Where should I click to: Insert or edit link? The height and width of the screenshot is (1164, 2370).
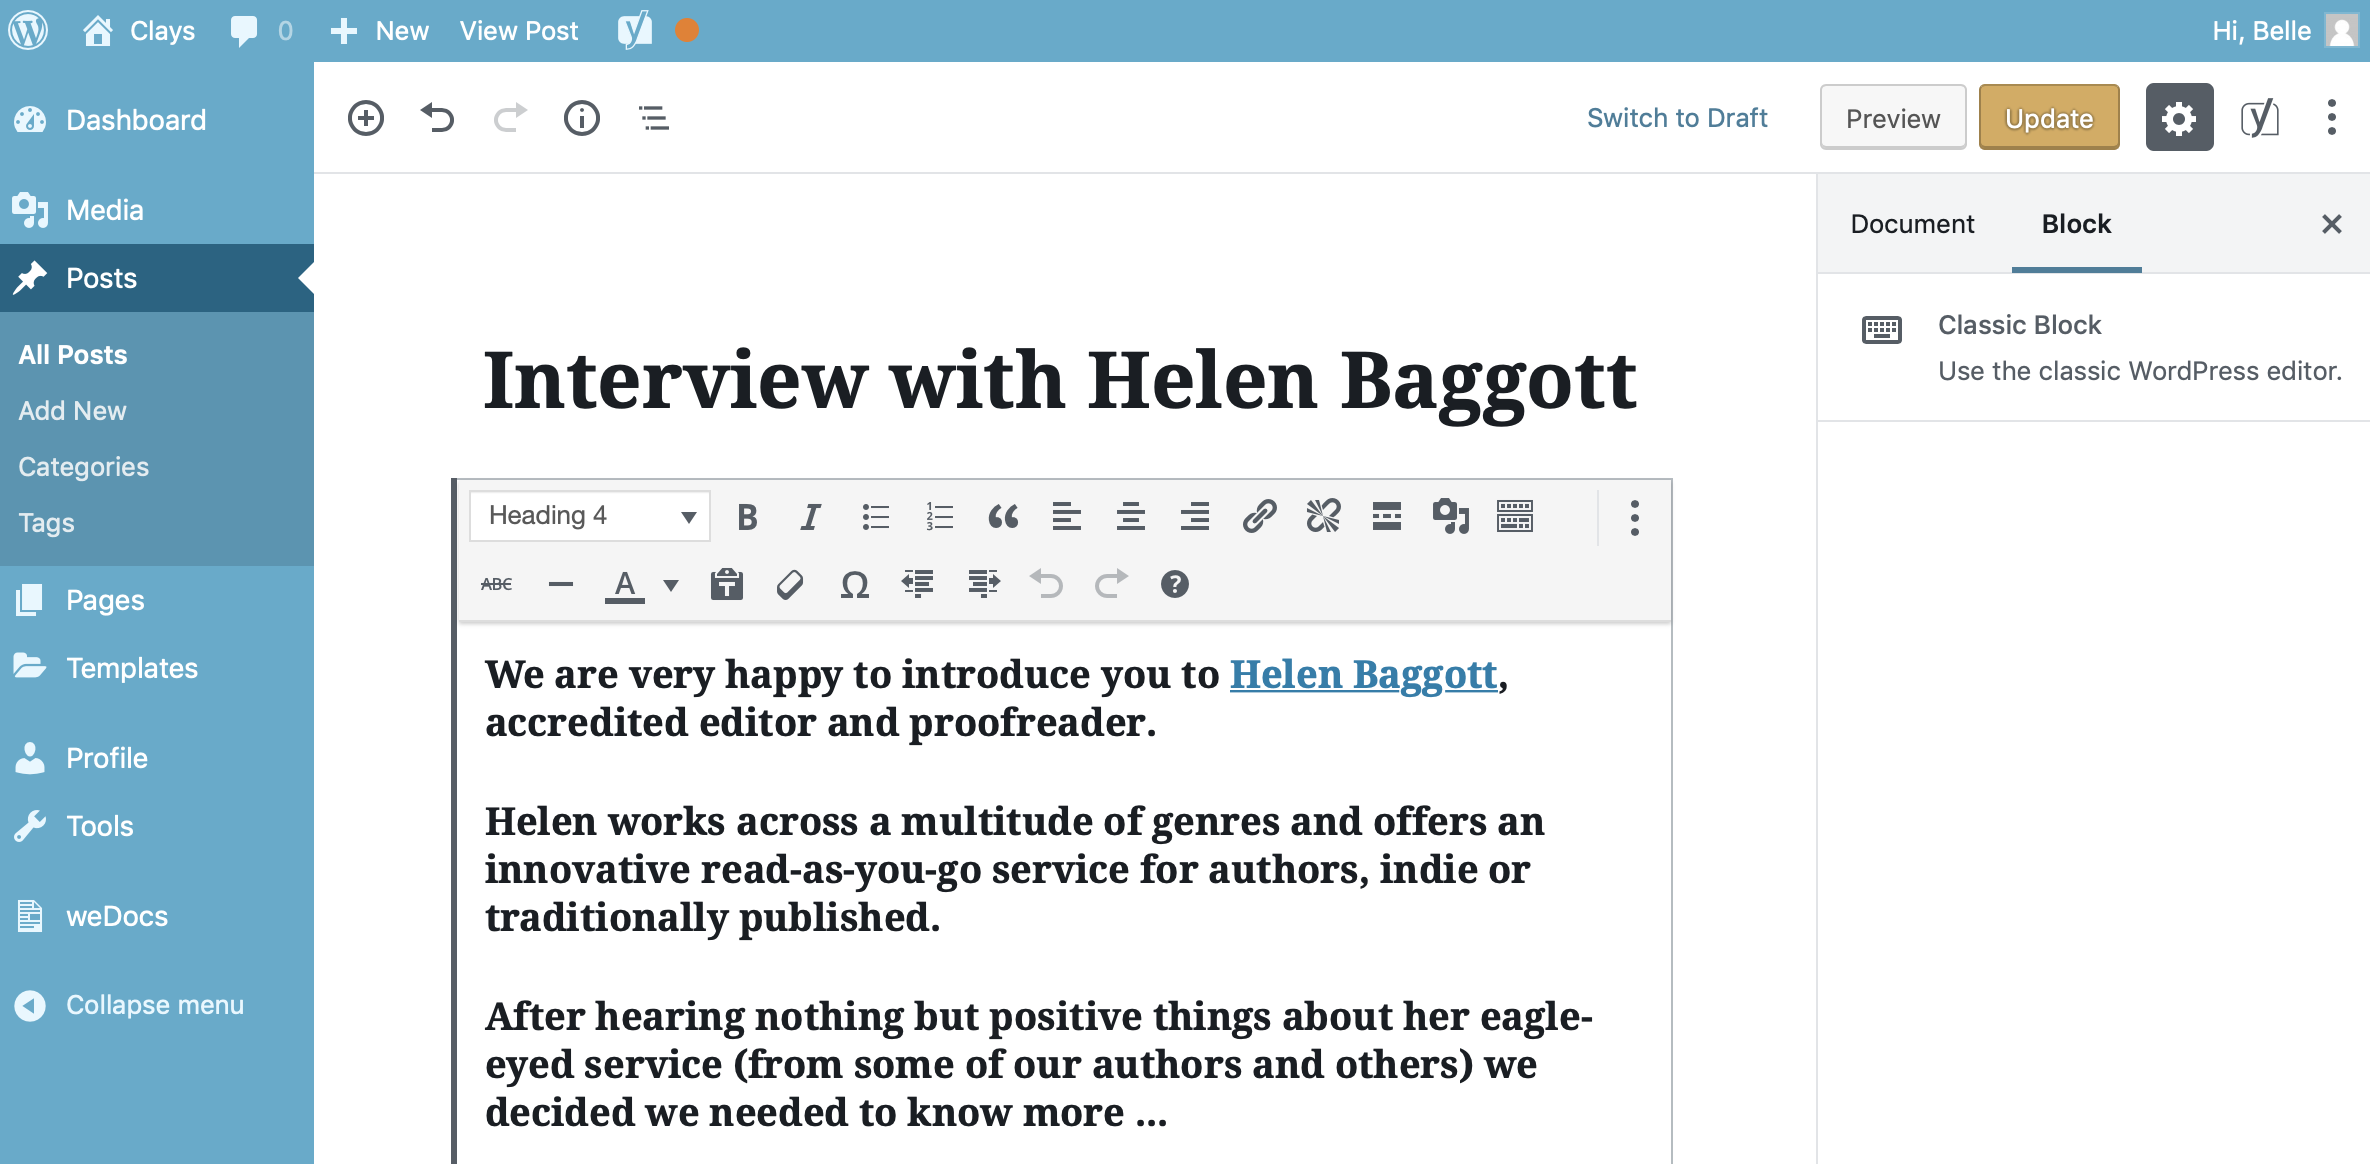[1259, 517]
